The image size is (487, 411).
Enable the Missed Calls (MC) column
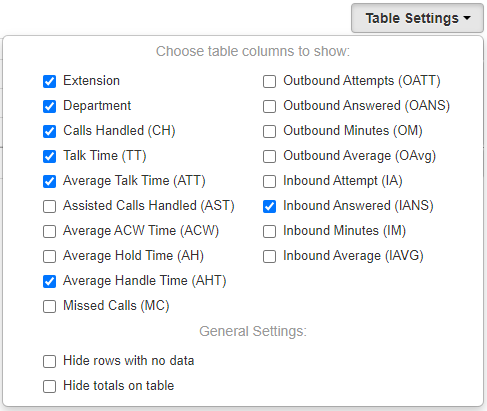49,306
